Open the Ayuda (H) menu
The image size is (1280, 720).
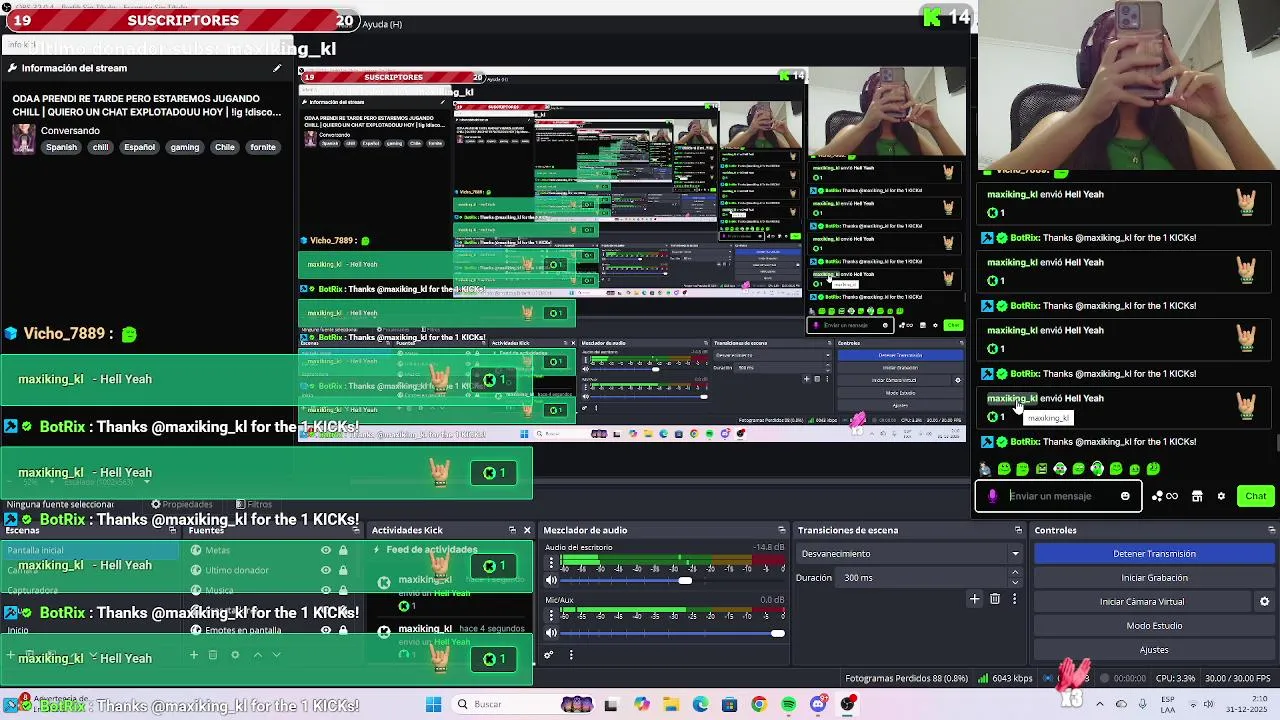point(382,24)
